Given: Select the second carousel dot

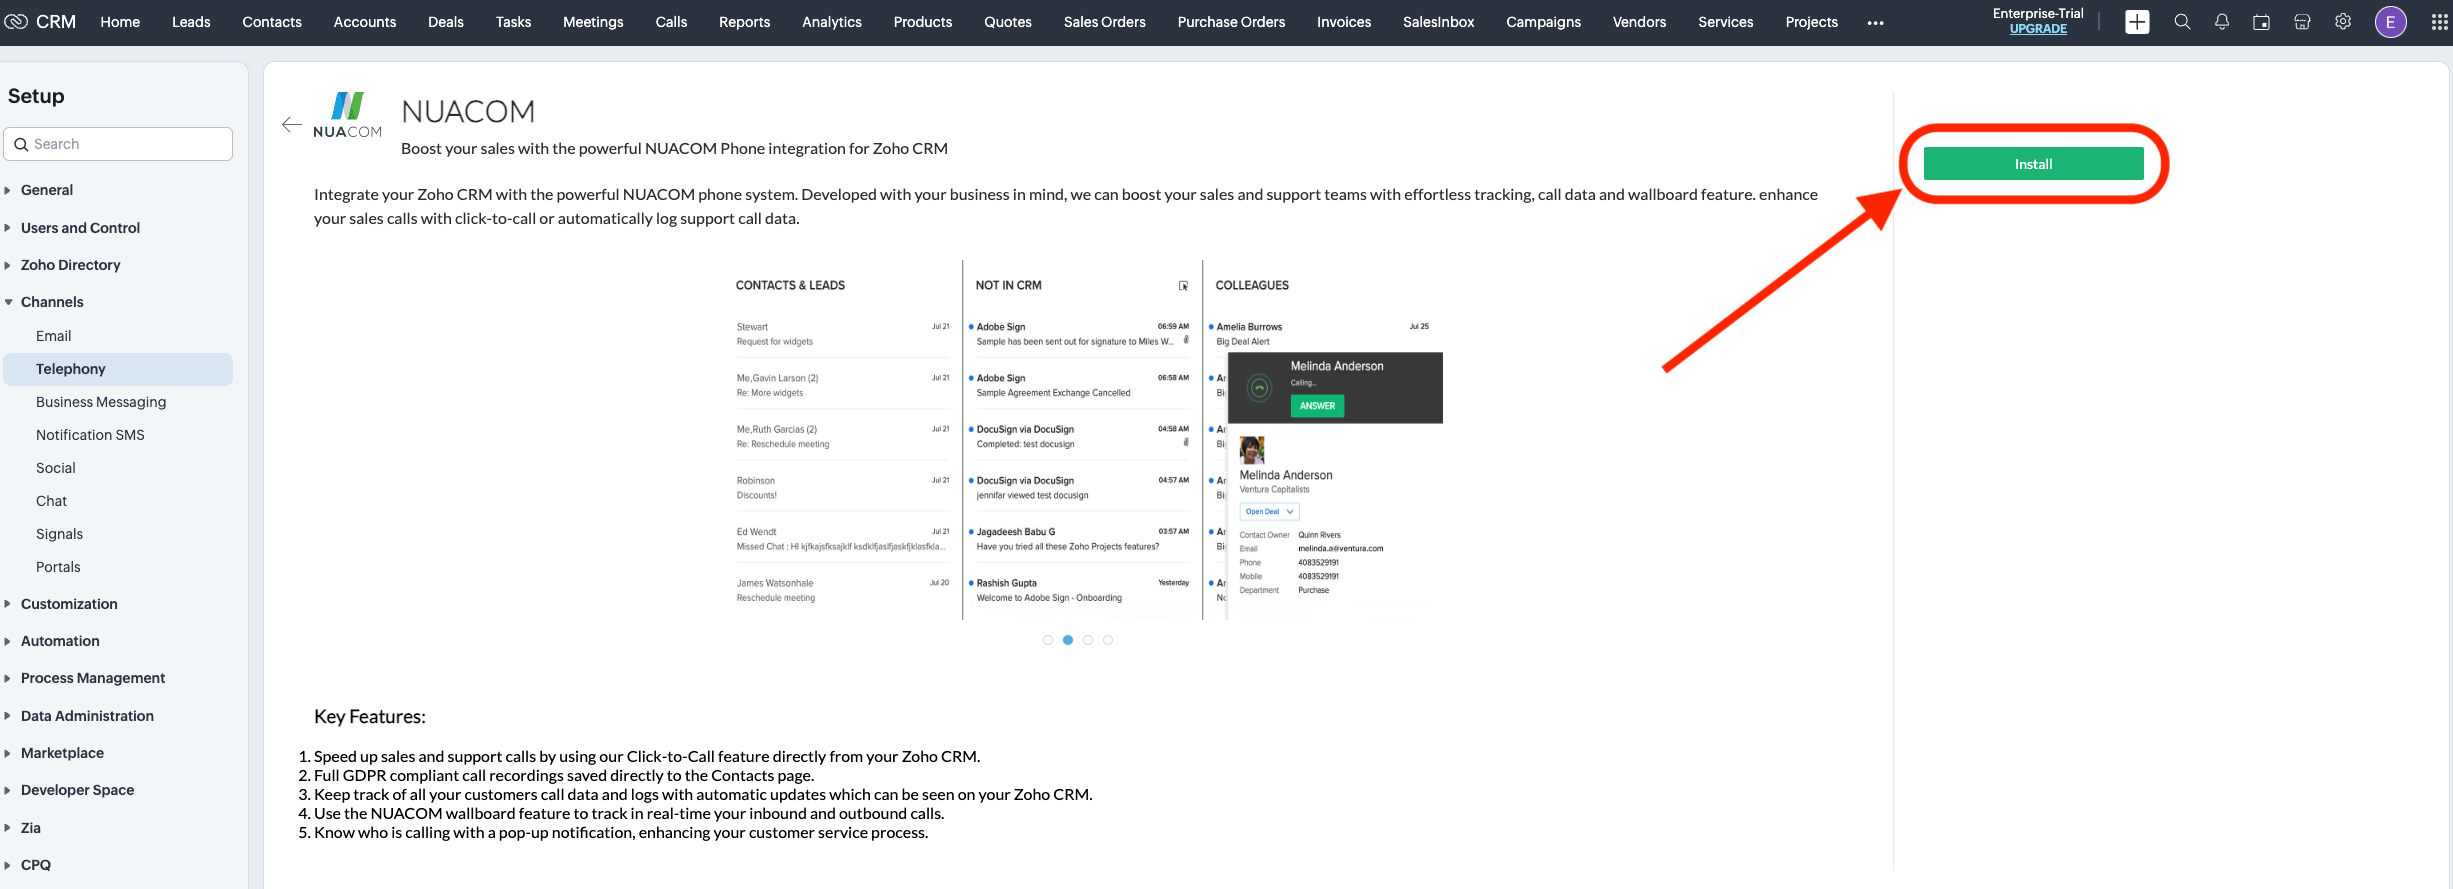Looking at the screenshot, I should point(1068,640).
